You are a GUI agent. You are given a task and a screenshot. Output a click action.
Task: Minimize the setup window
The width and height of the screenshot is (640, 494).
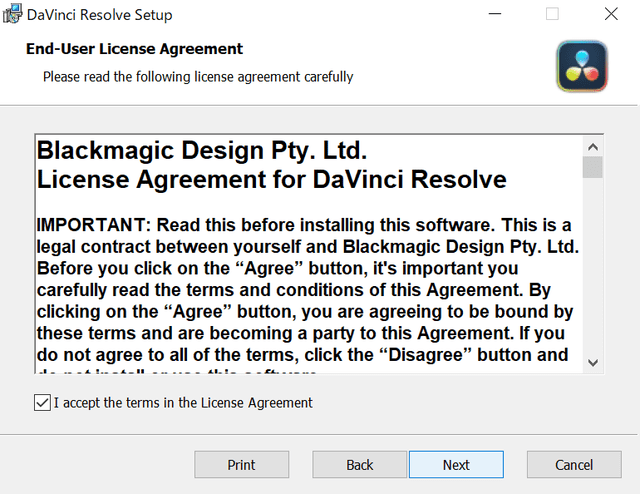(x=495, y=14)
